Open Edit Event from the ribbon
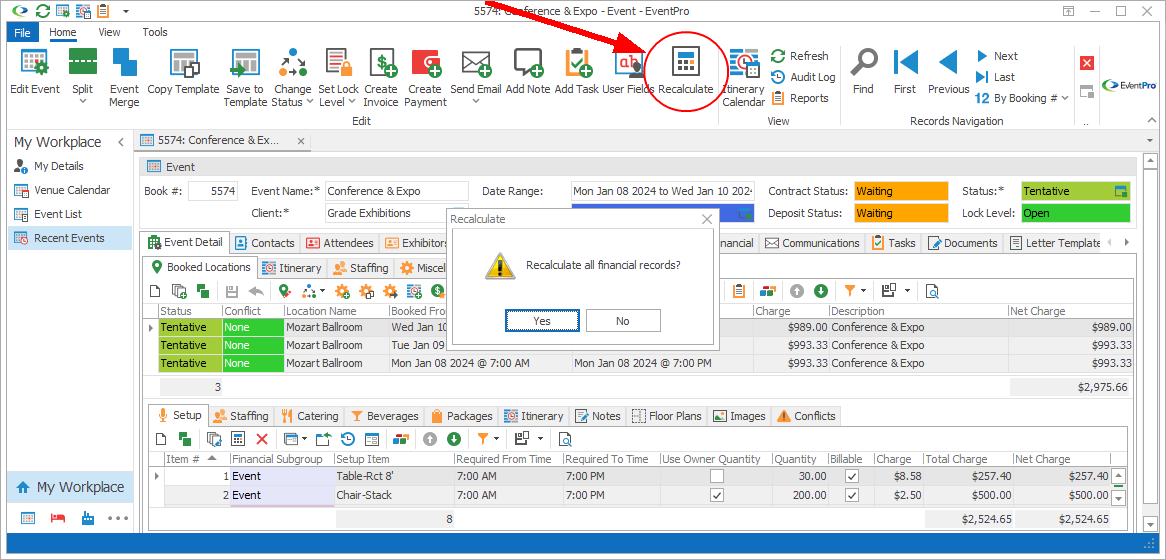Image resolution: width=1166 pixels, height=560 pixels. tap(35, 71)
